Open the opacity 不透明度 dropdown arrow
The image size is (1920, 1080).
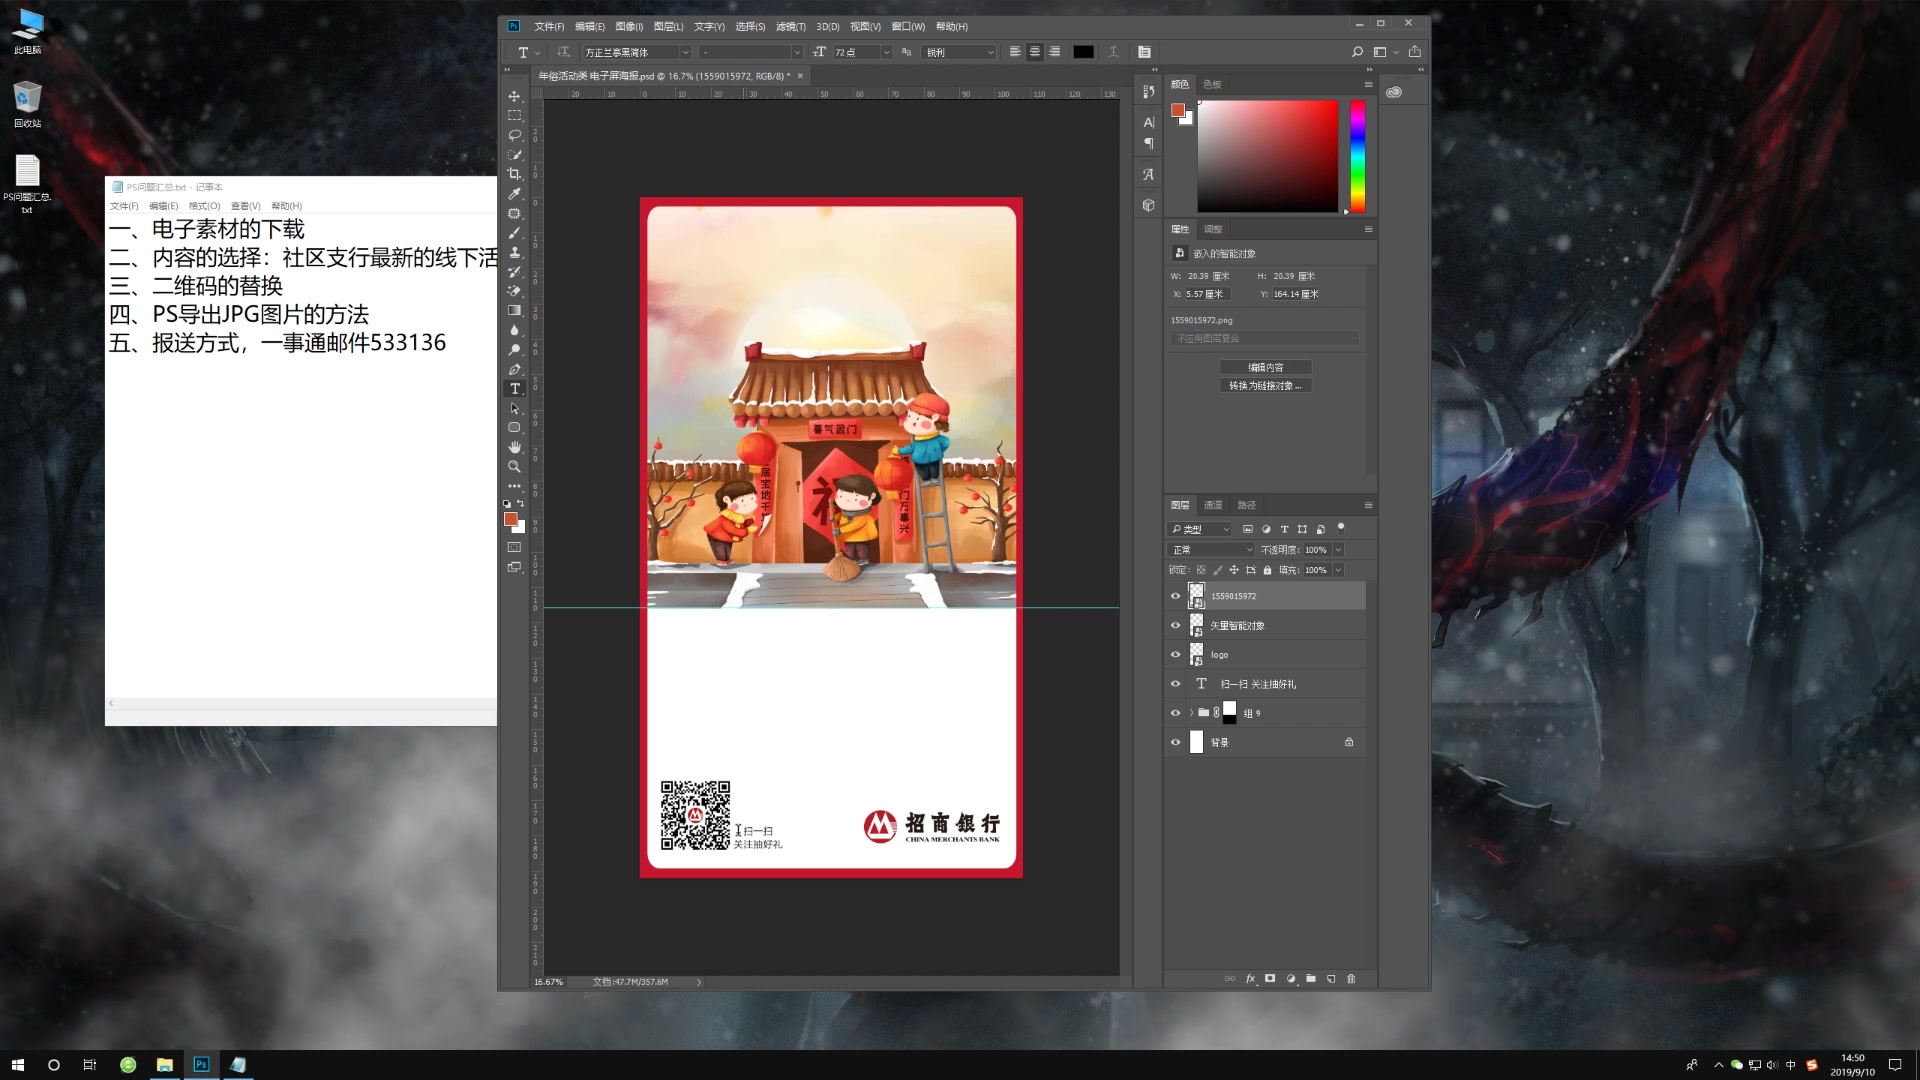[x=1338, y=550]
